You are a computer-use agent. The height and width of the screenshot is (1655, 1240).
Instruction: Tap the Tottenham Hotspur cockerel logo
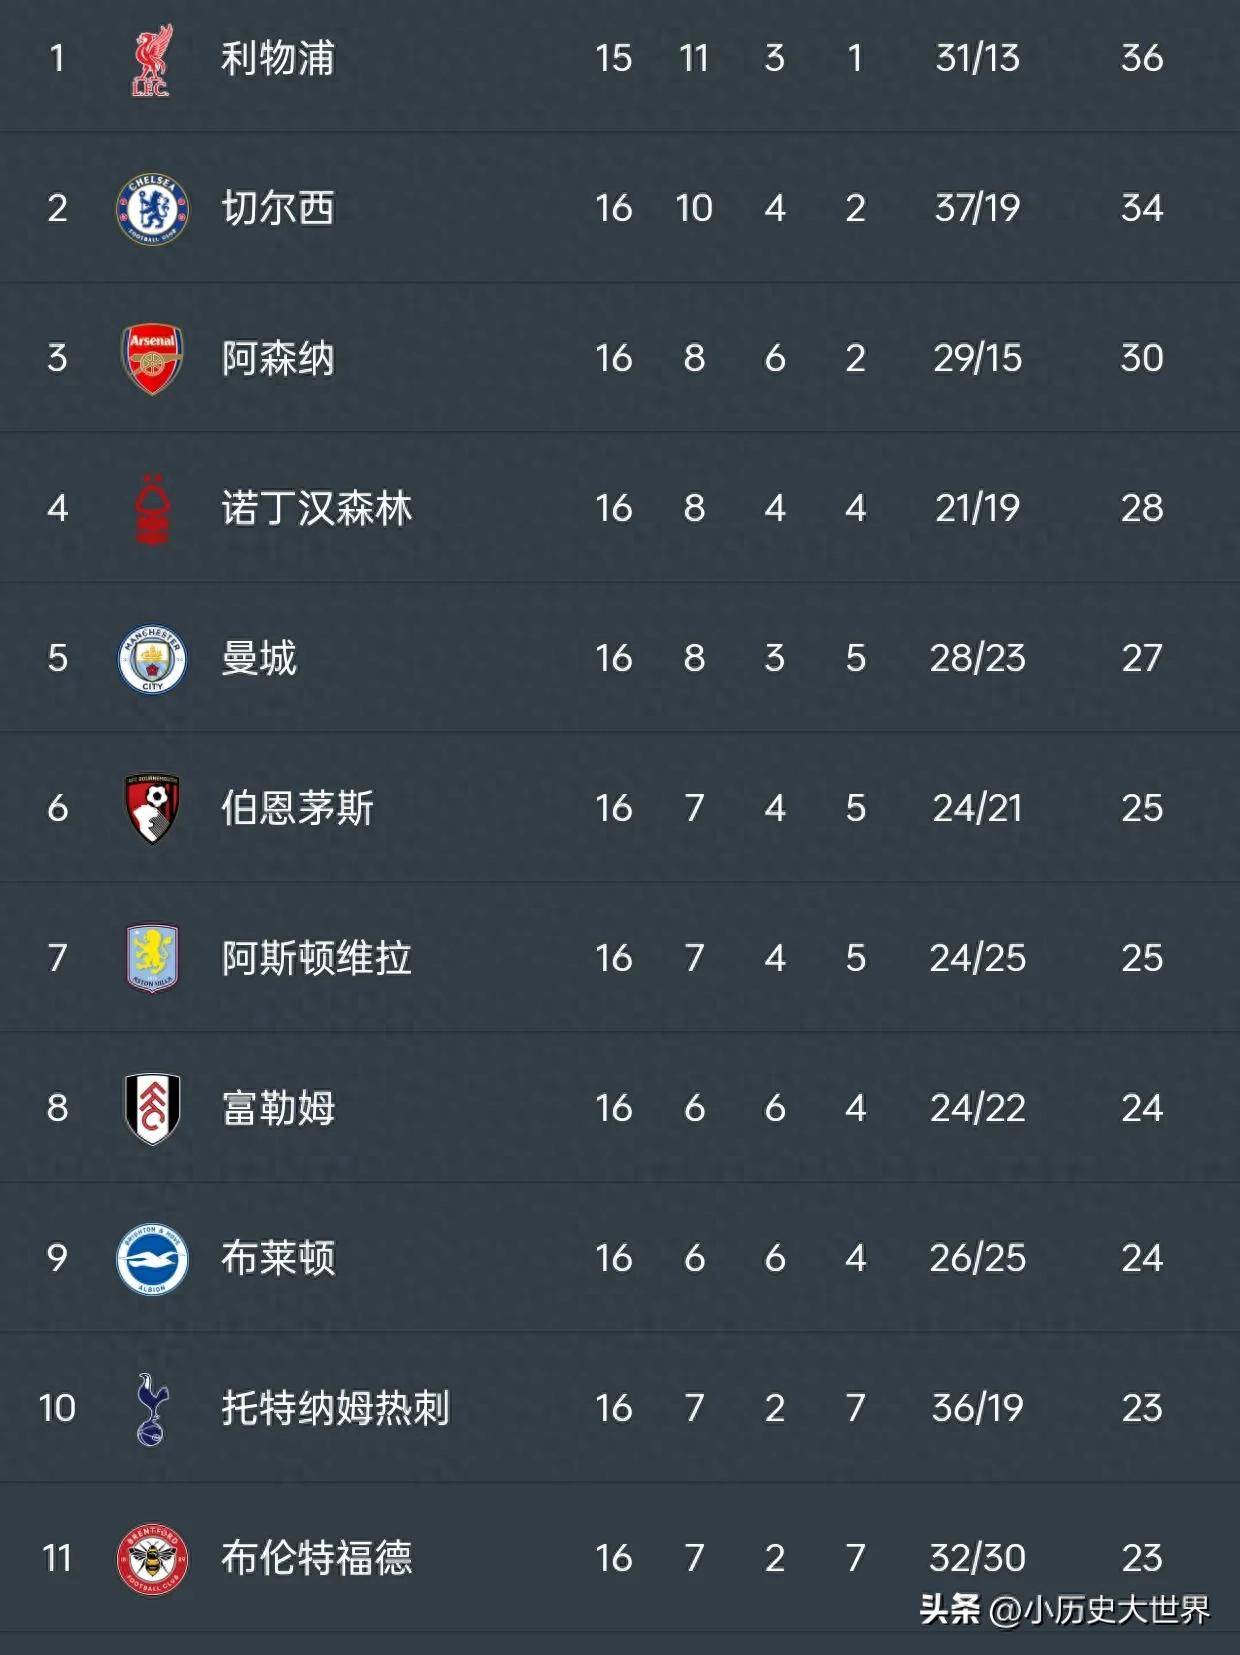click(152, 1408)
